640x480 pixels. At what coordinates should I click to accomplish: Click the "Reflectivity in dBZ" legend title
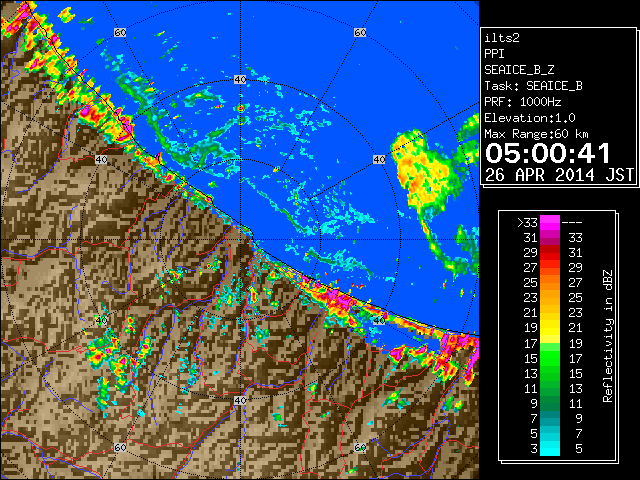(607, 336)
